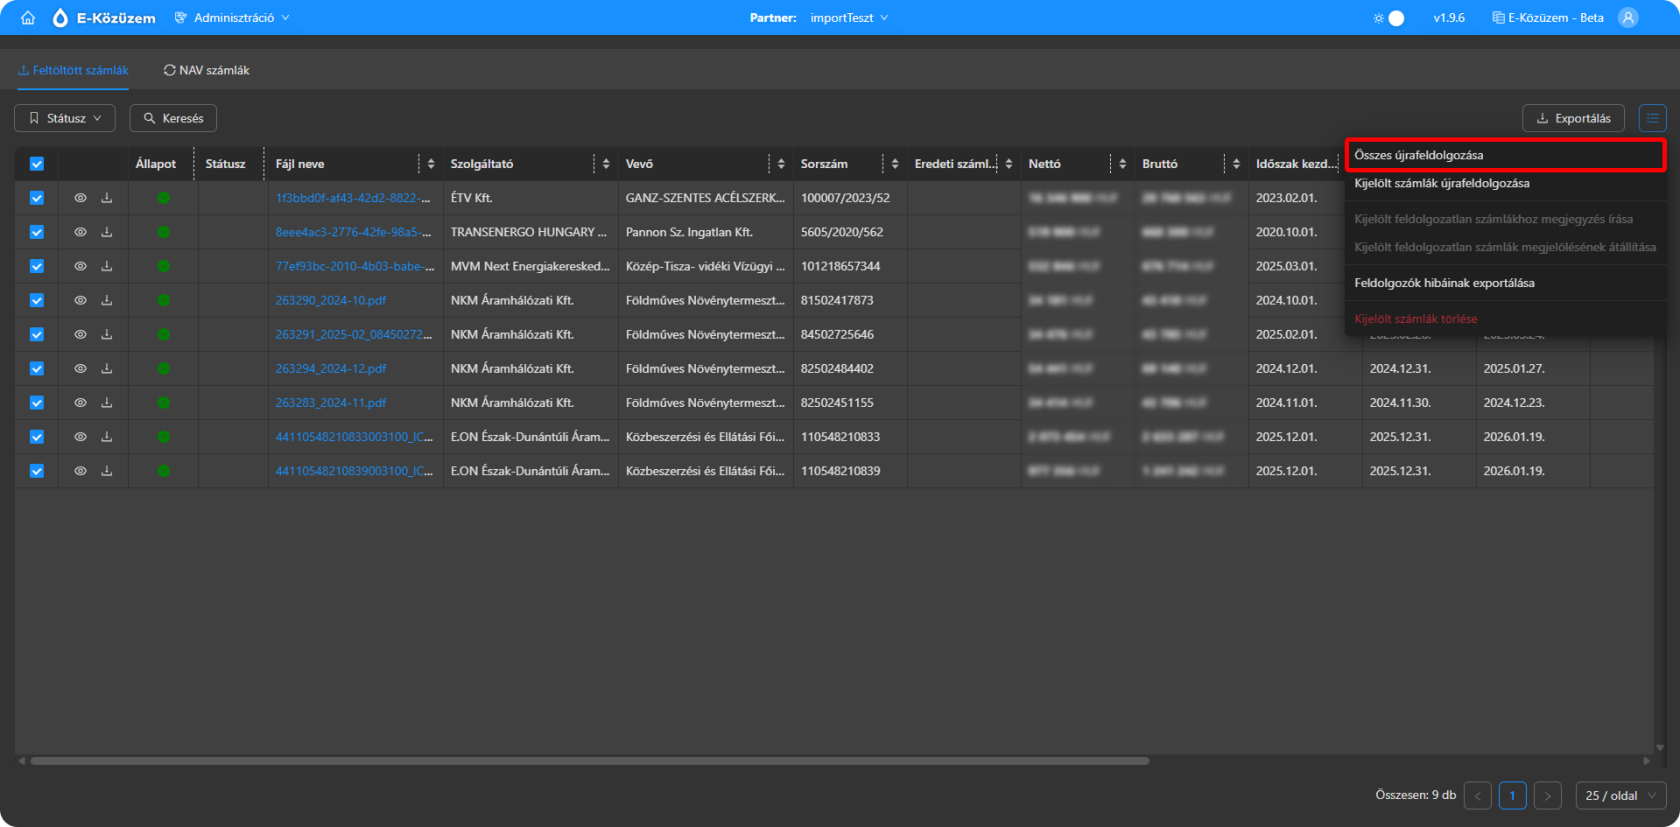Open the 25 / oldal page size selector

1620,796
